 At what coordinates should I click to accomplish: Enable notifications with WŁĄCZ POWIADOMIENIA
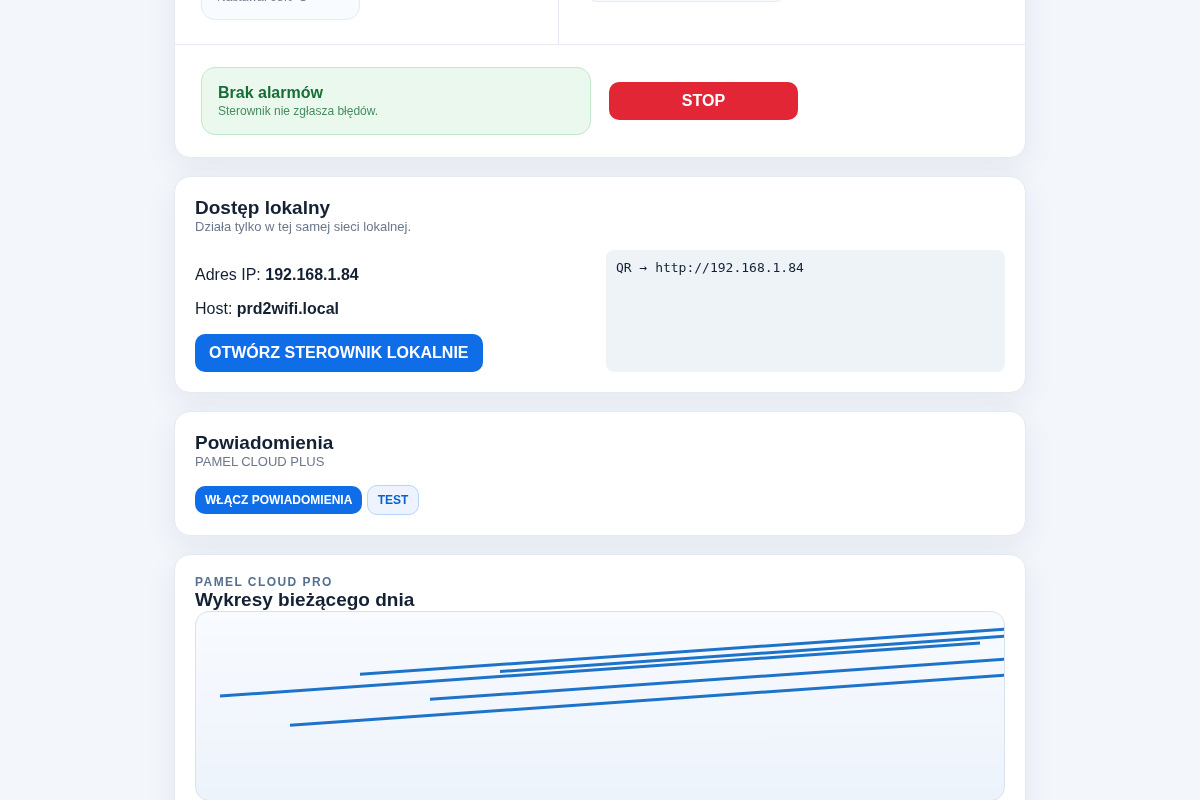tap(278, 500)
